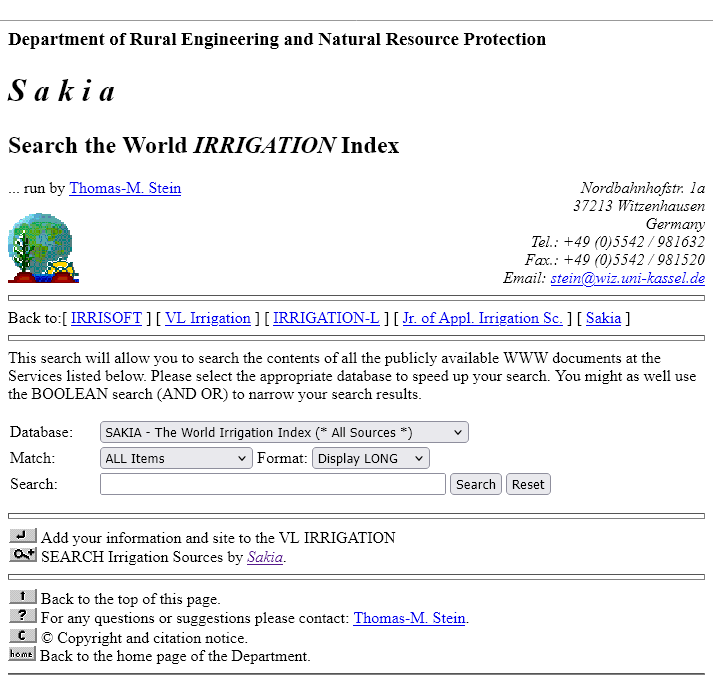713x686 pixels.
Task: Follow the Thomas-M. Stein link after 'run by'
Action: (125, 188)
